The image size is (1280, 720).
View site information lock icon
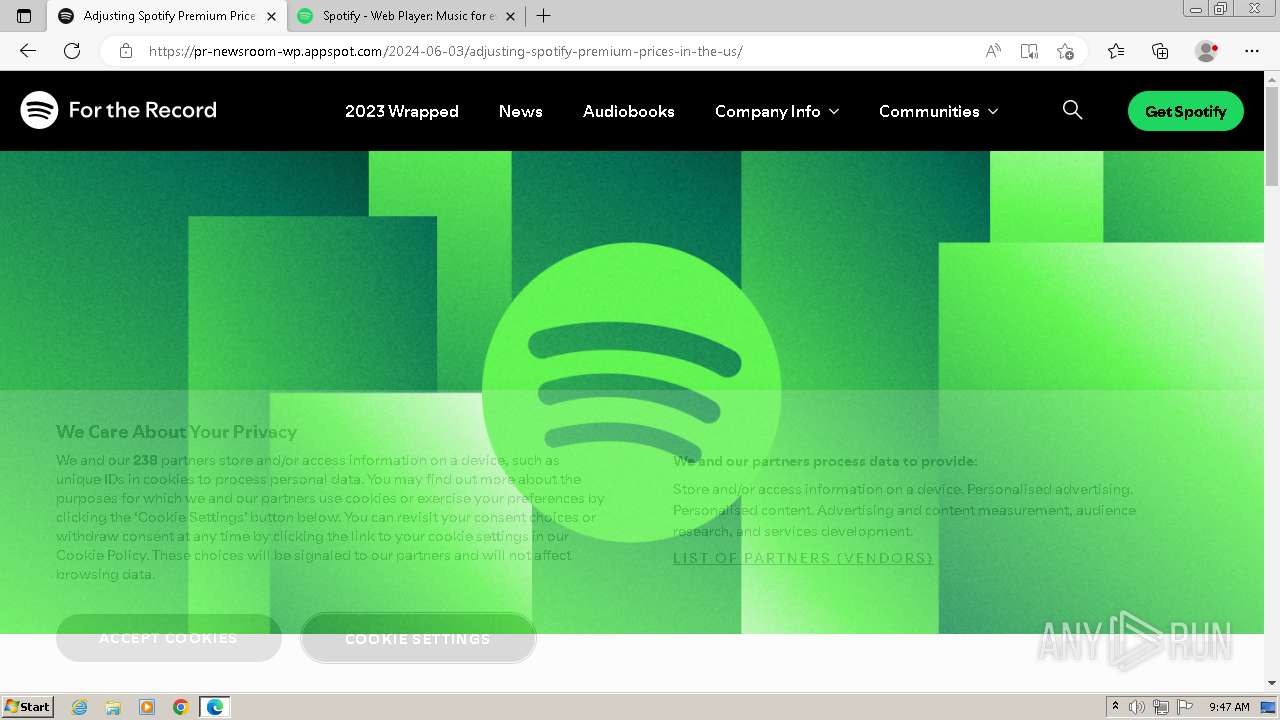(x=126, y=51)
